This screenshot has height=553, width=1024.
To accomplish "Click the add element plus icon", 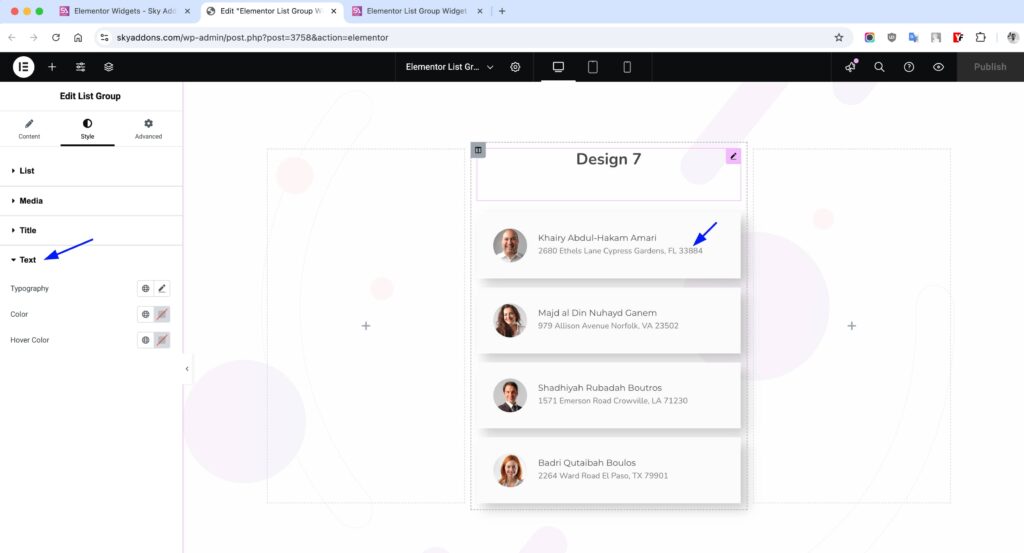I will 52,67.
